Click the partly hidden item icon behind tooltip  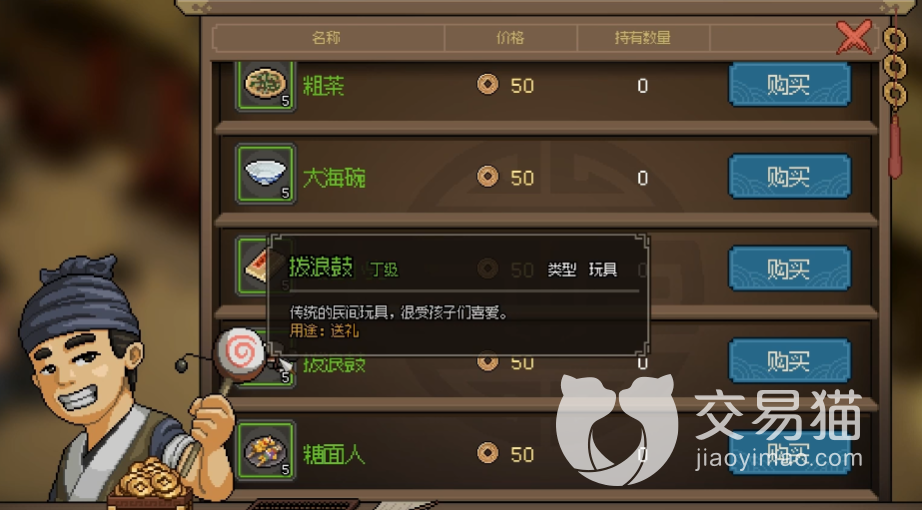[x=253, y=266]
